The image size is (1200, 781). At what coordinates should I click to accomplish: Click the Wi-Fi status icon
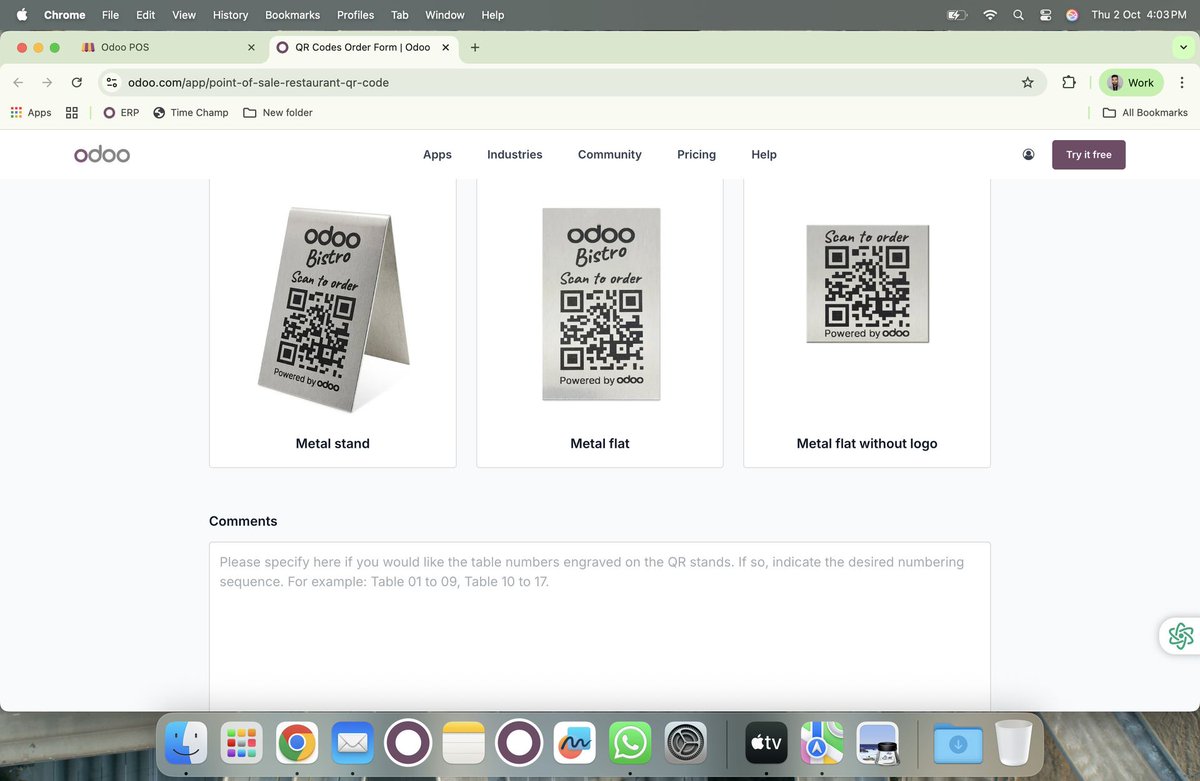click(990, 15)
